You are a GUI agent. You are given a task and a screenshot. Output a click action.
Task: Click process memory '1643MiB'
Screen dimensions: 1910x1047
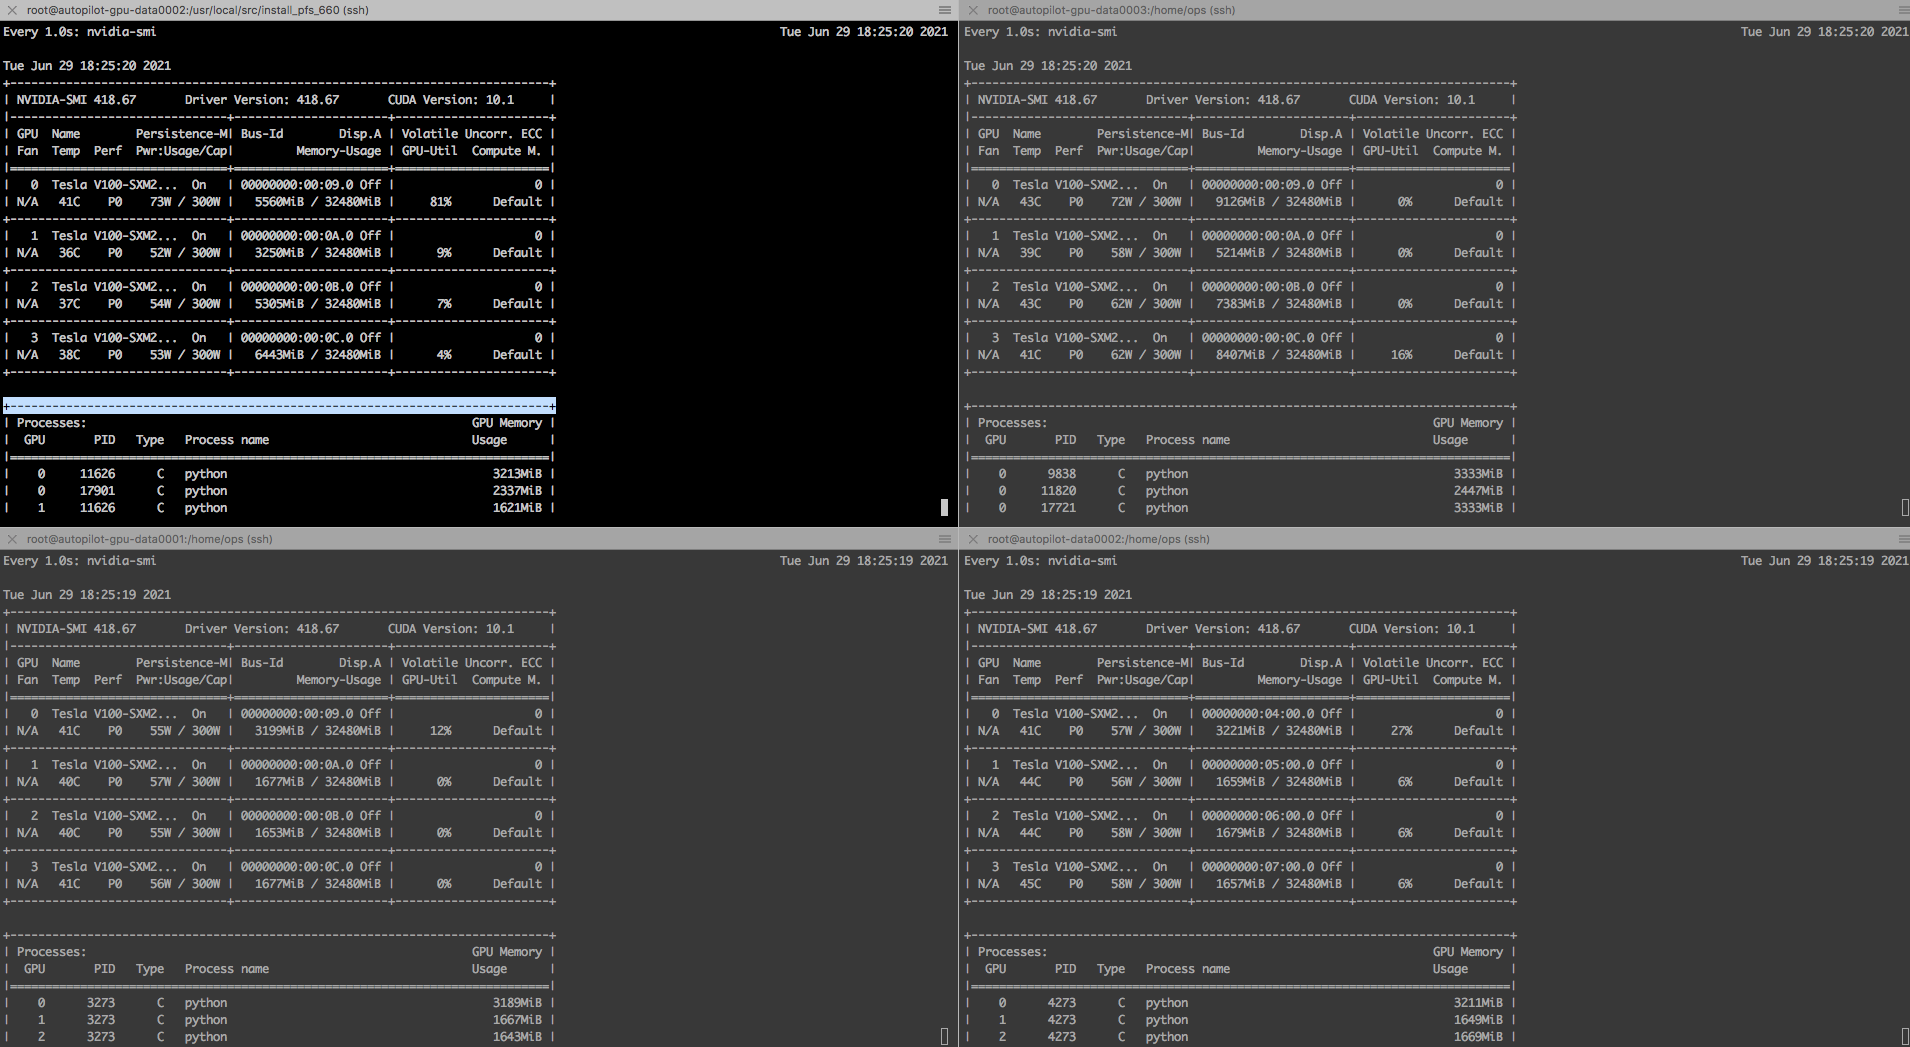click(517, 1037)
